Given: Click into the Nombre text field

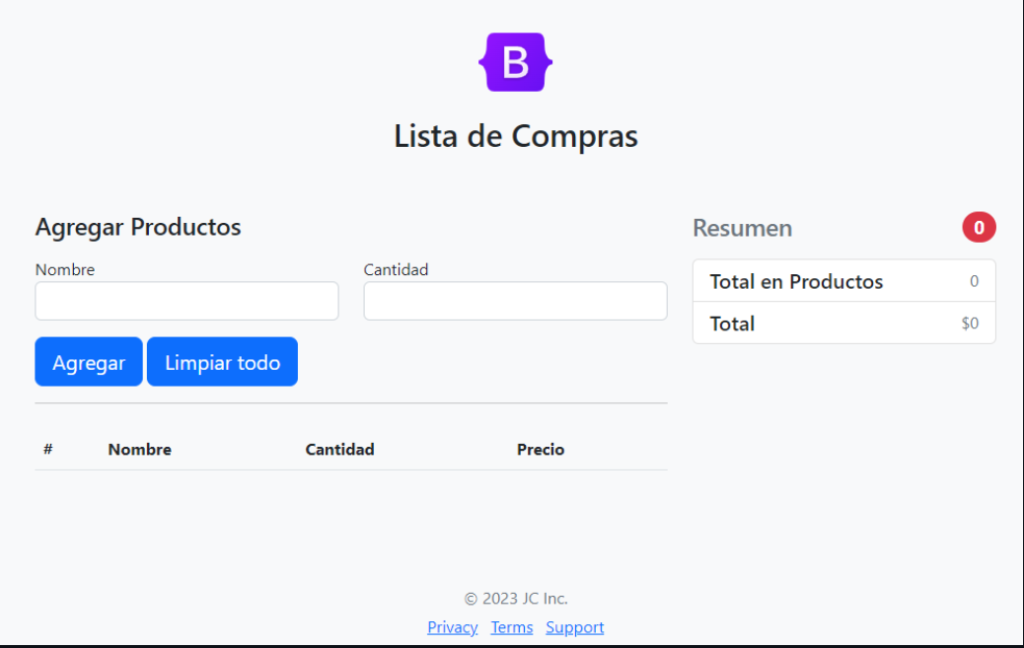Looking at the screenshot, I should 187,301.
